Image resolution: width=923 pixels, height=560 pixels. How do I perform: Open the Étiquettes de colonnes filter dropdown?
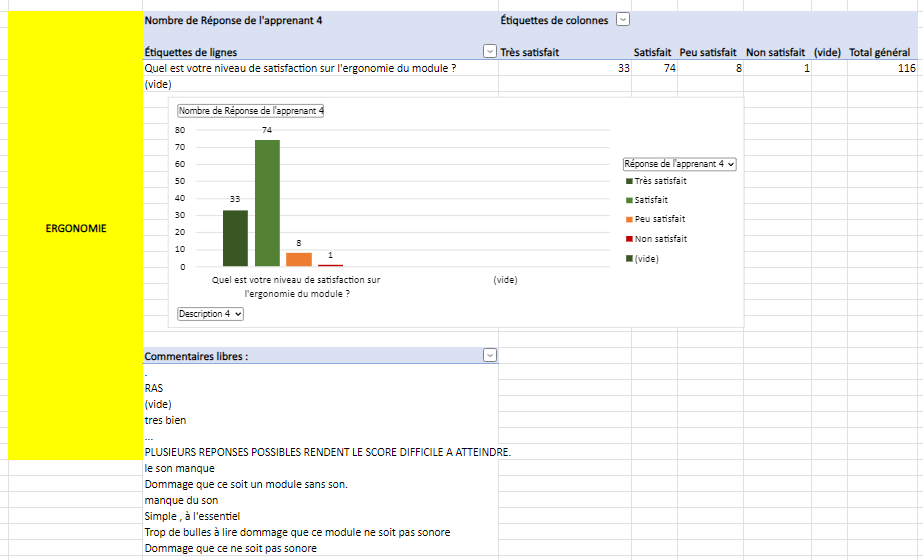click(623, 19)
